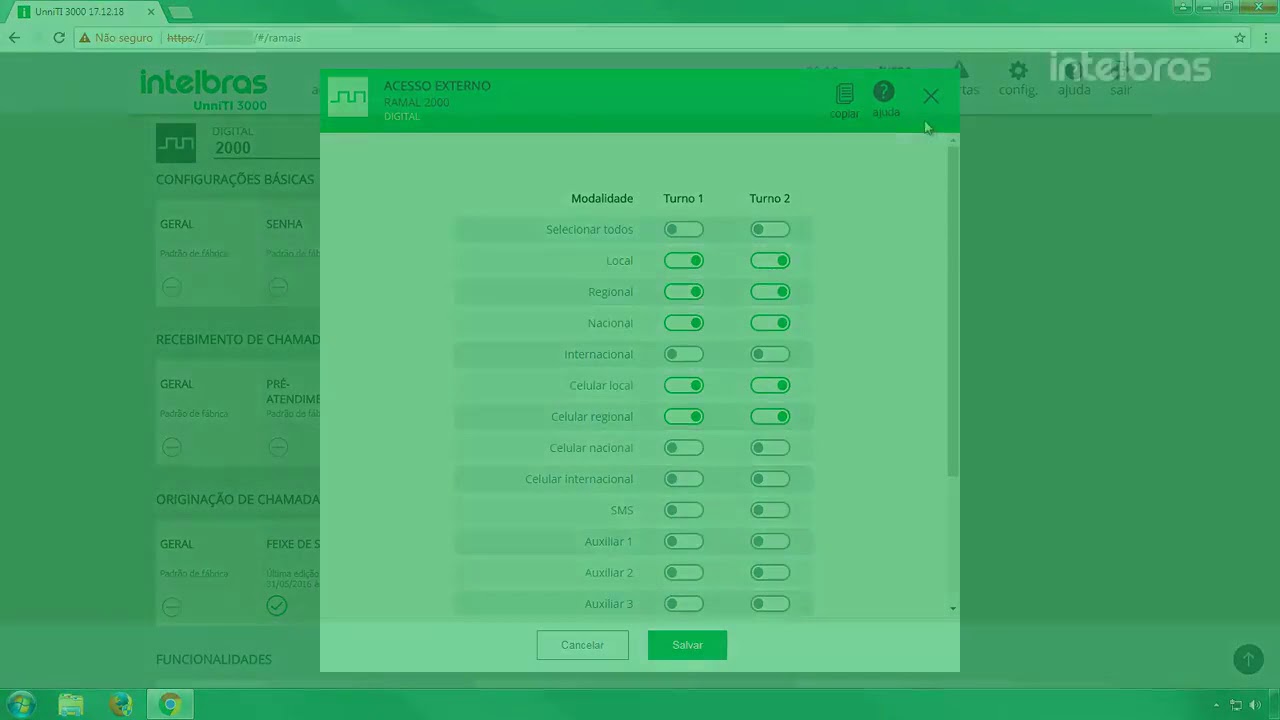Enable Auxiliar 3 in Turno 2

click(770, 604)
